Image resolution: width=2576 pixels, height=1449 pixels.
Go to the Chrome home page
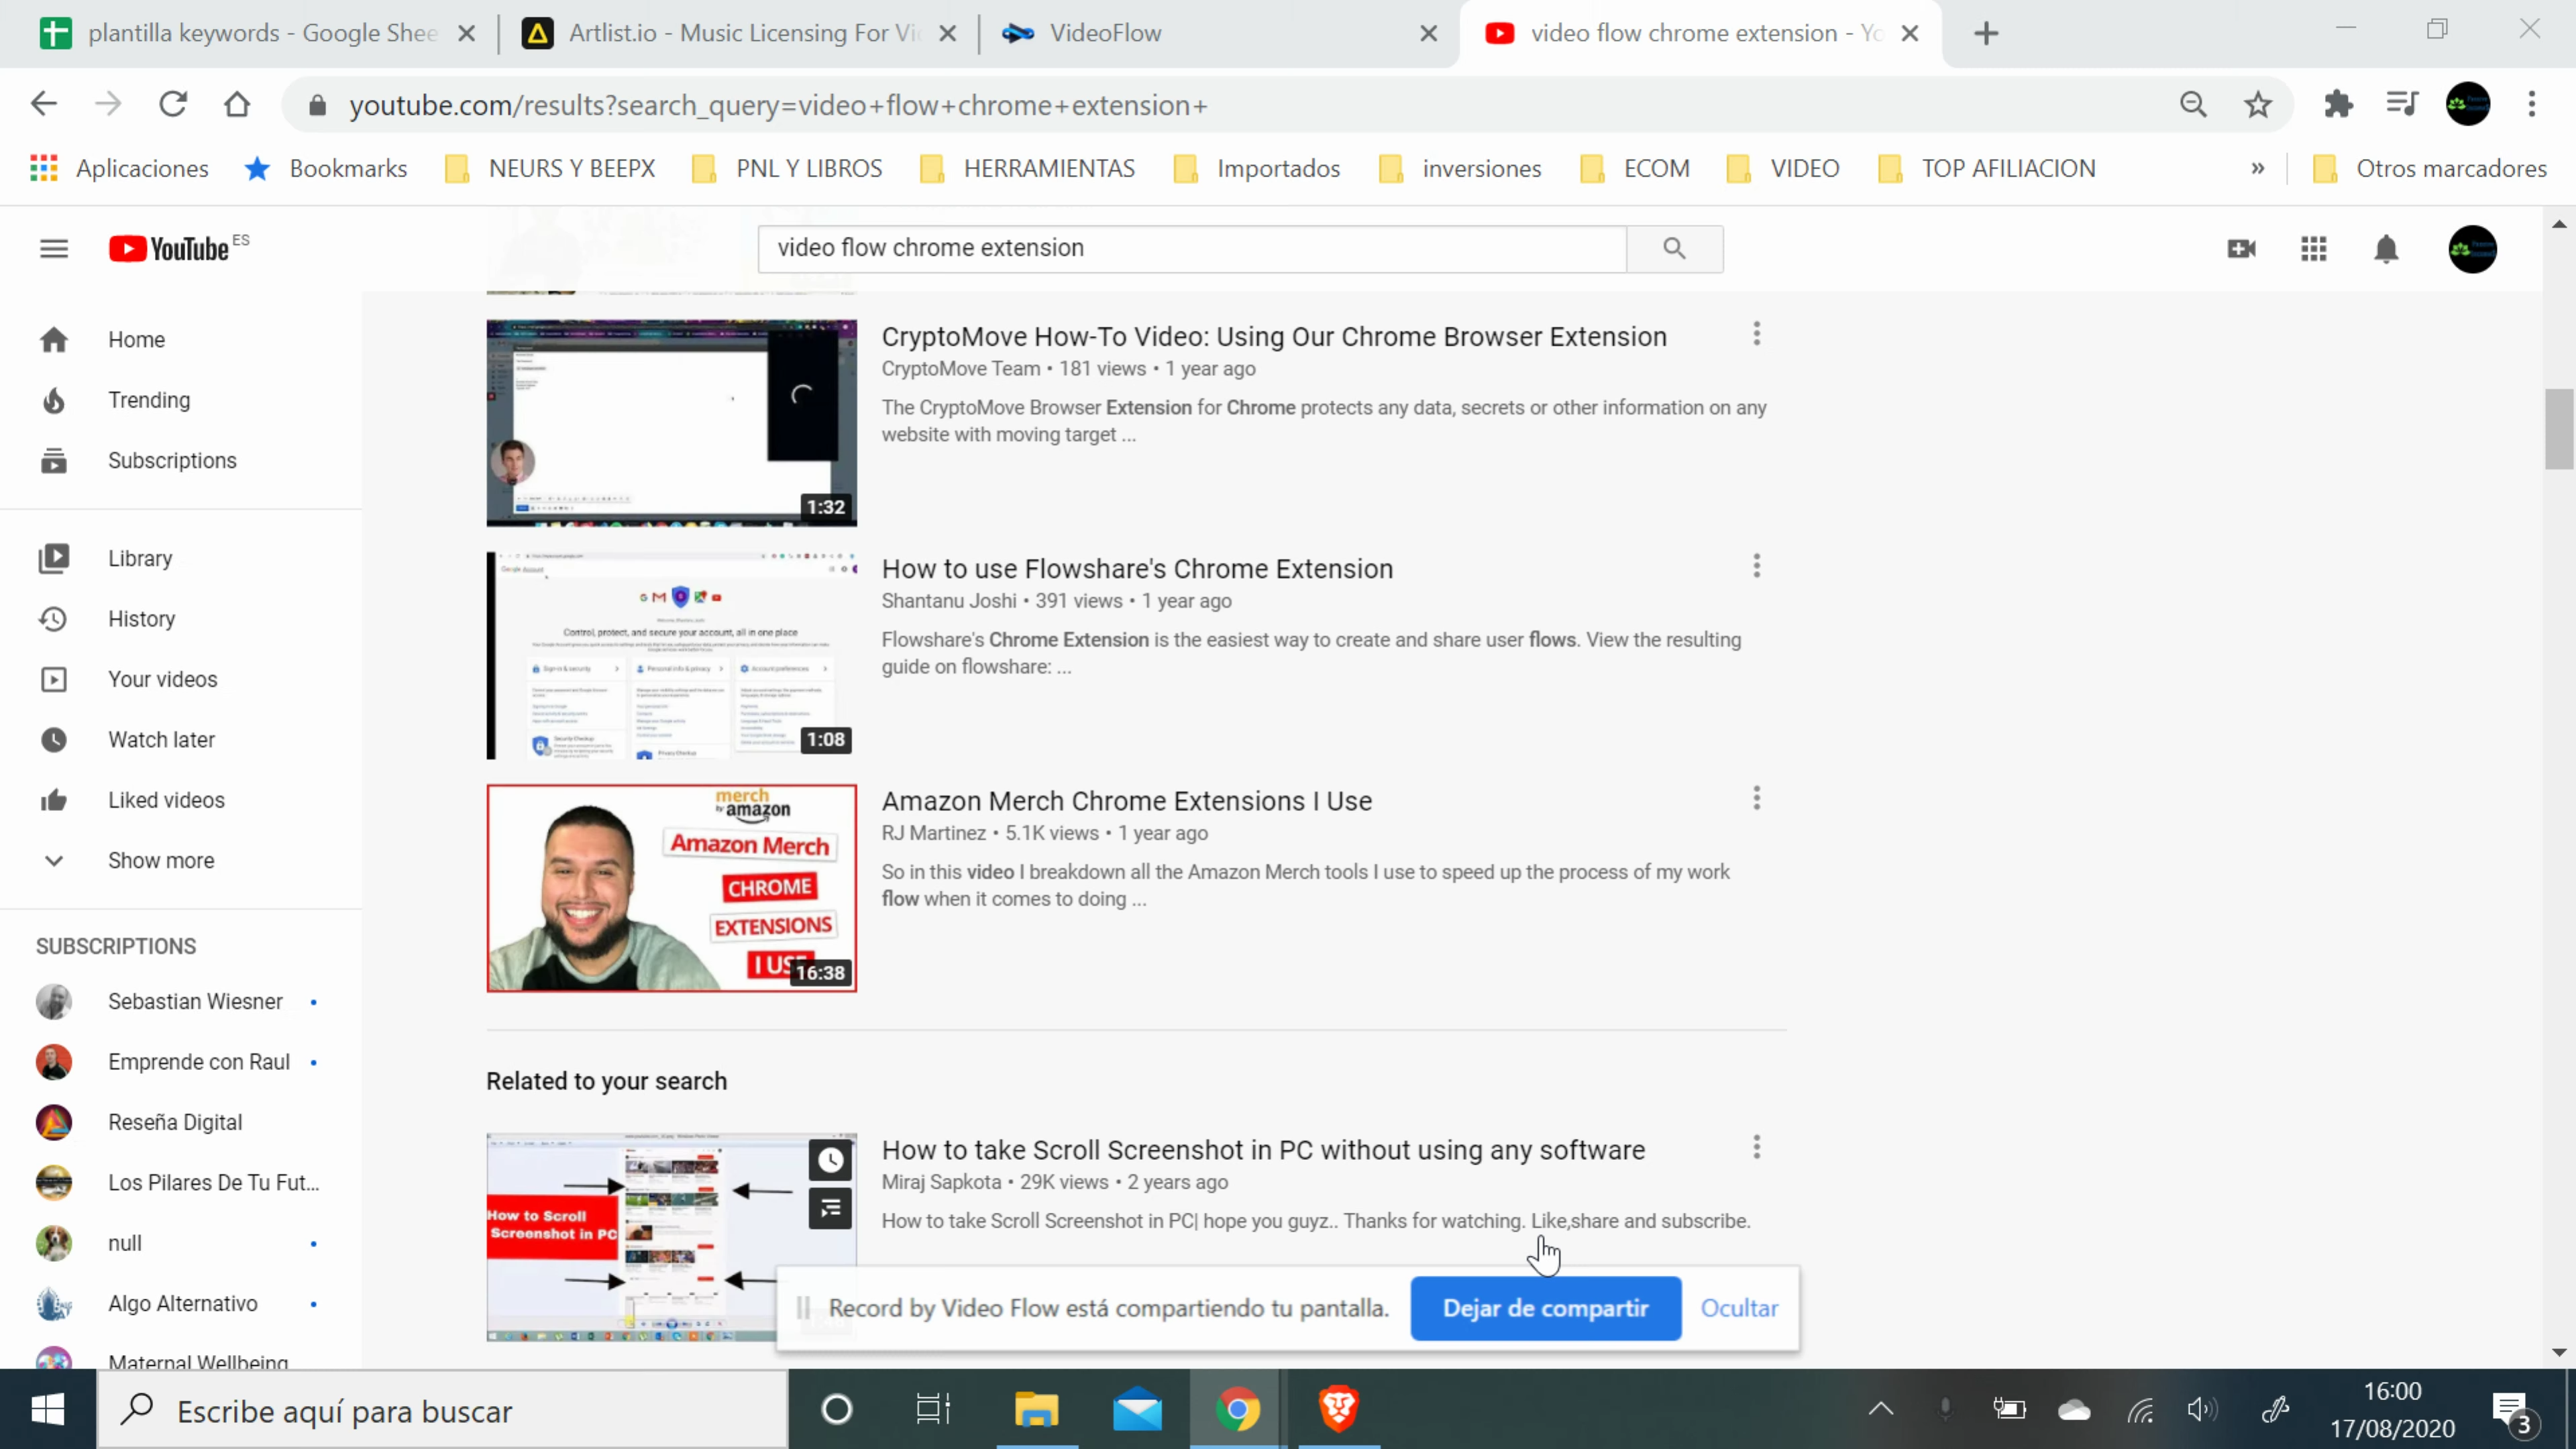(237, 104)
